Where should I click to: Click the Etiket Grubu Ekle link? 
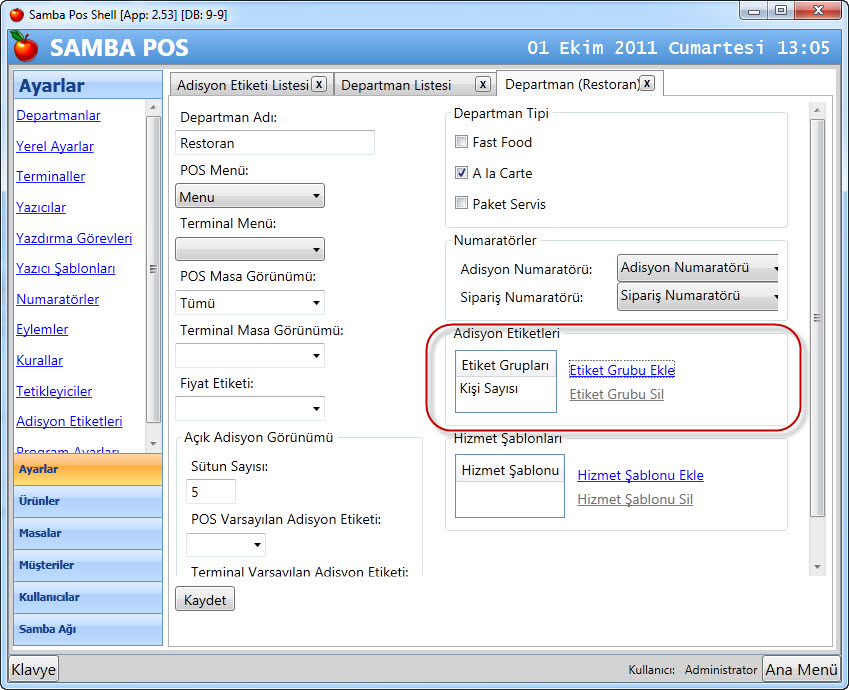click(x=622, y=370)
